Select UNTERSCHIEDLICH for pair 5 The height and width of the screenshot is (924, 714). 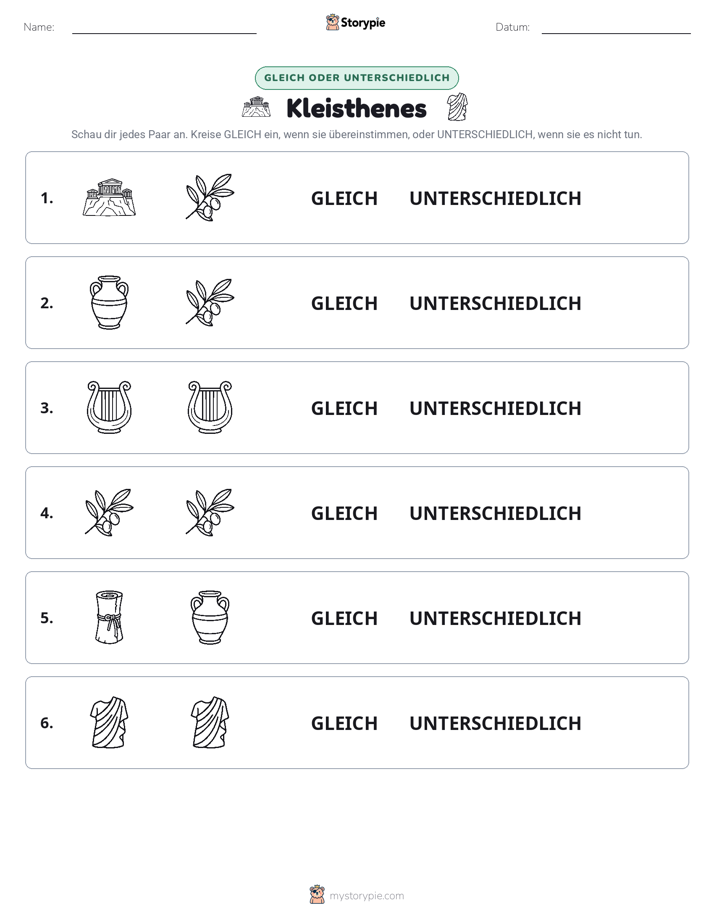495,618
